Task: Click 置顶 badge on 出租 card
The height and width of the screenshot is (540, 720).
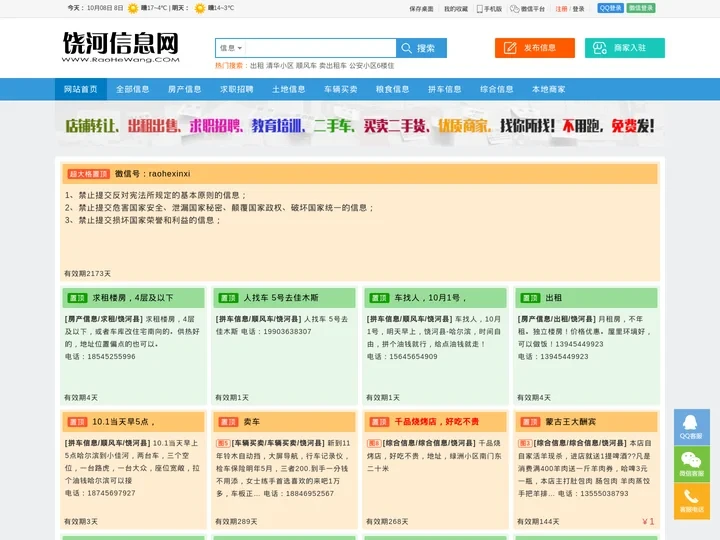Action: tap(530, 298)
